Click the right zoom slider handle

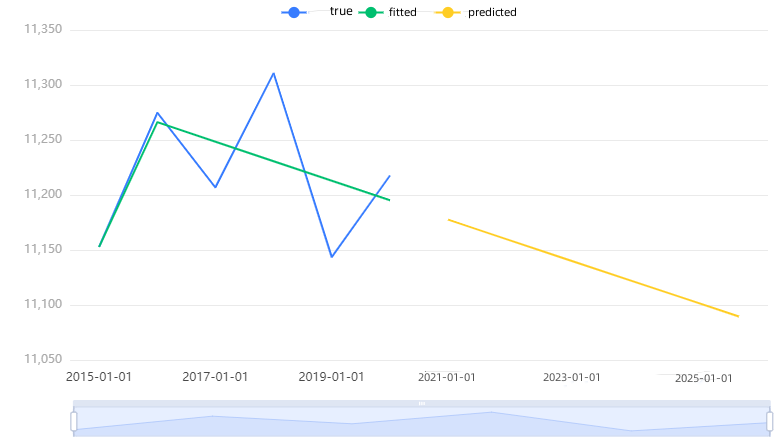[x=770, y=421]
